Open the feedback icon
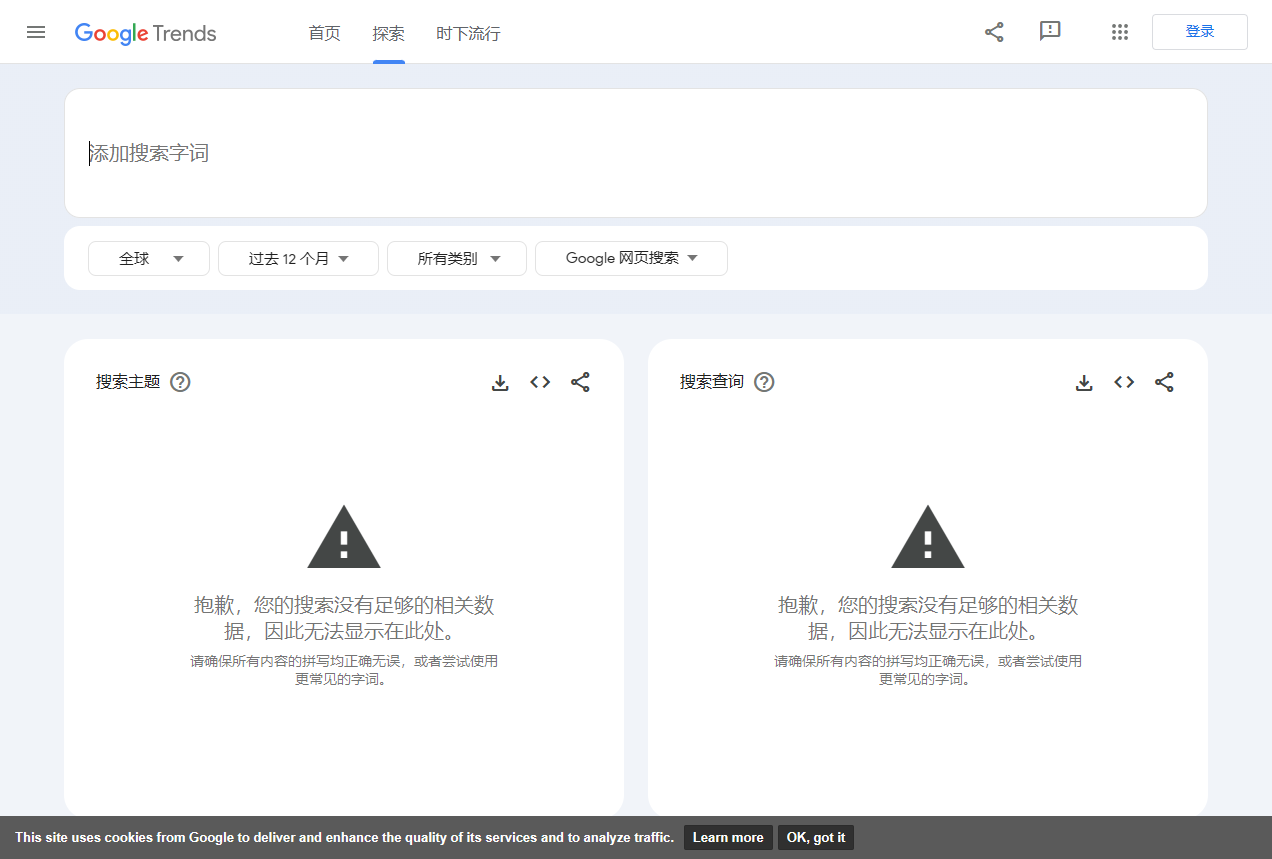 pyautogui.click(x=1050, y=31)
